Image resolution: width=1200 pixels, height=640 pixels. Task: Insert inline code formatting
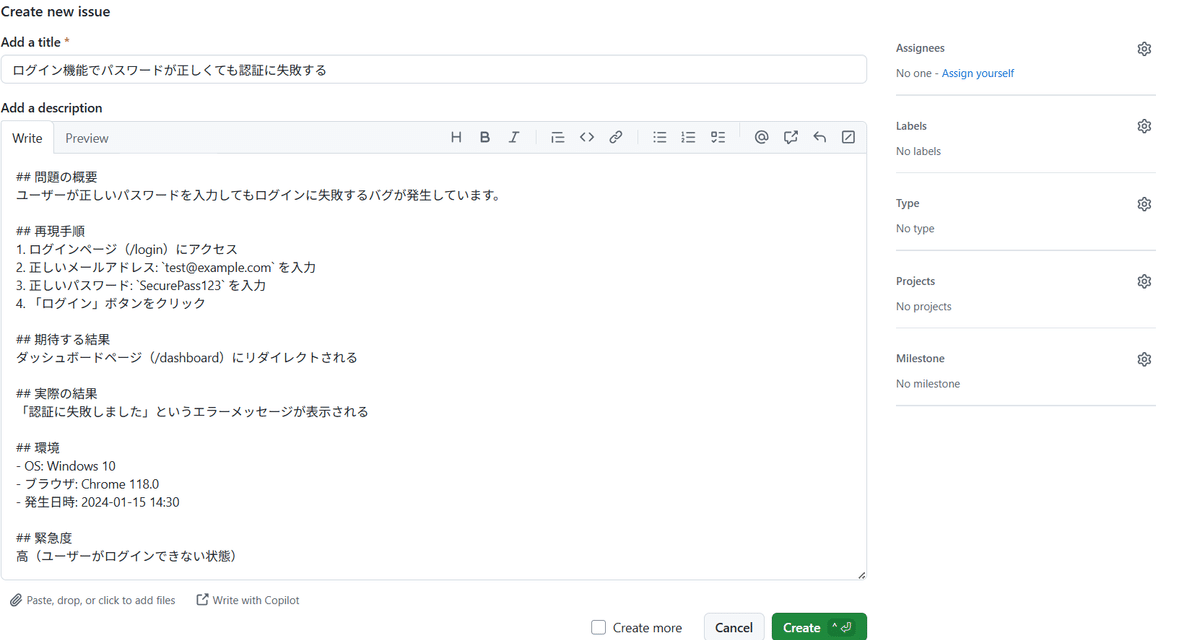tap(587, 137)
